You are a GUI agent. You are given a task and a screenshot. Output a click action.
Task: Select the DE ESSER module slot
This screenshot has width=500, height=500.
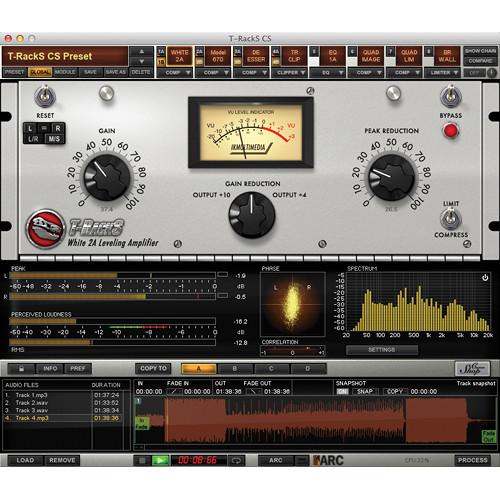pos(256,56)
